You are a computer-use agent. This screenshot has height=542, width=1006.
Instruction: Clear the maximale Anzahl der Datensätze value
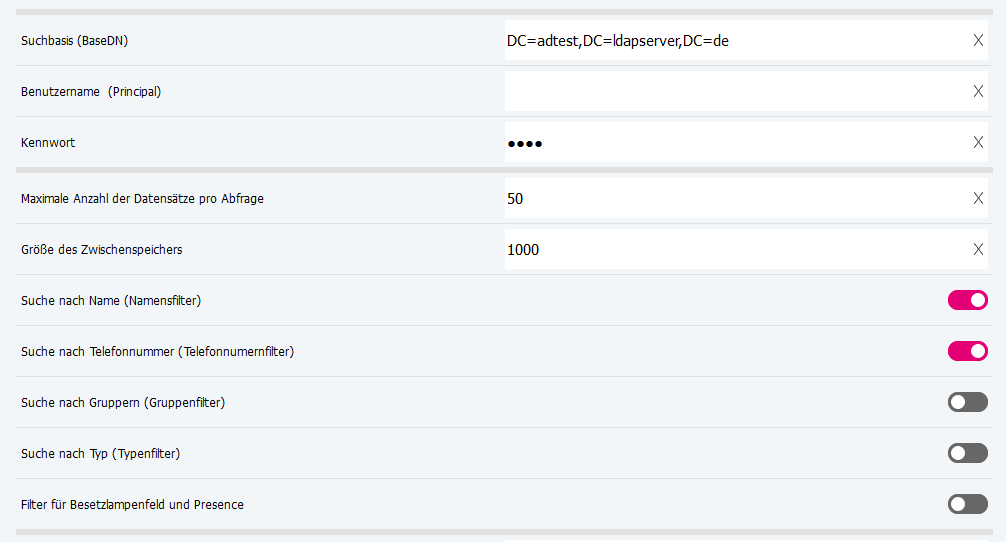click(978, 198)
